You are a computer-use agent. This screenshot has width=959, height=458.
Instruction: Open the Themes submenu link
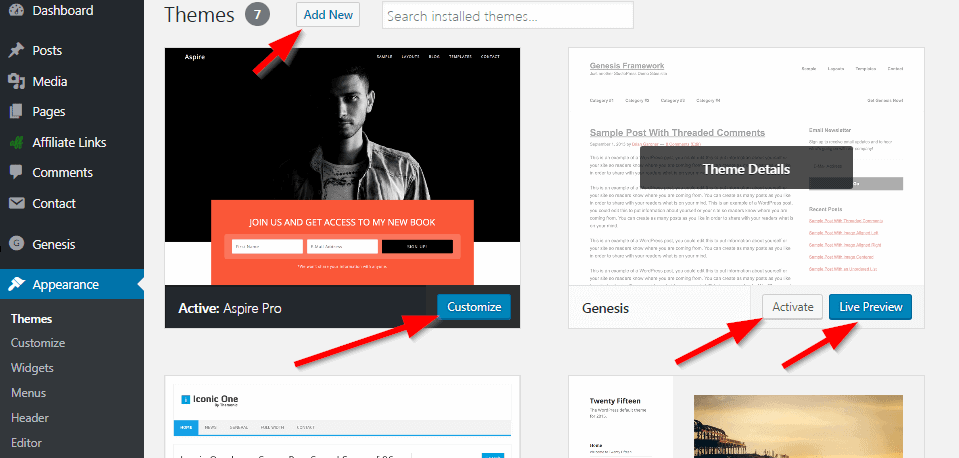(x=31, y=319)
